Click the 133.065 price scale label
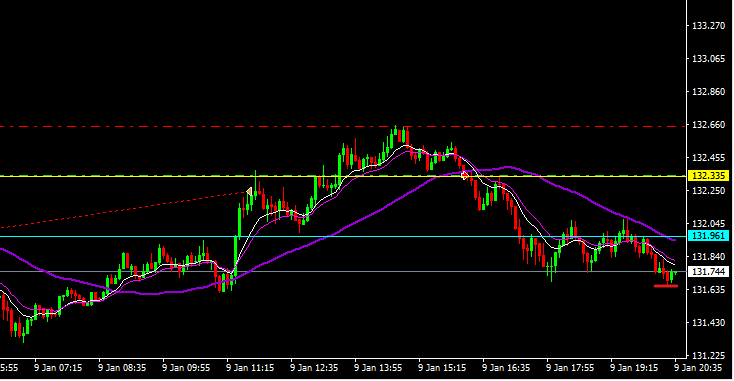This screenshot has height=381, width=734. (x=709, y=59)
